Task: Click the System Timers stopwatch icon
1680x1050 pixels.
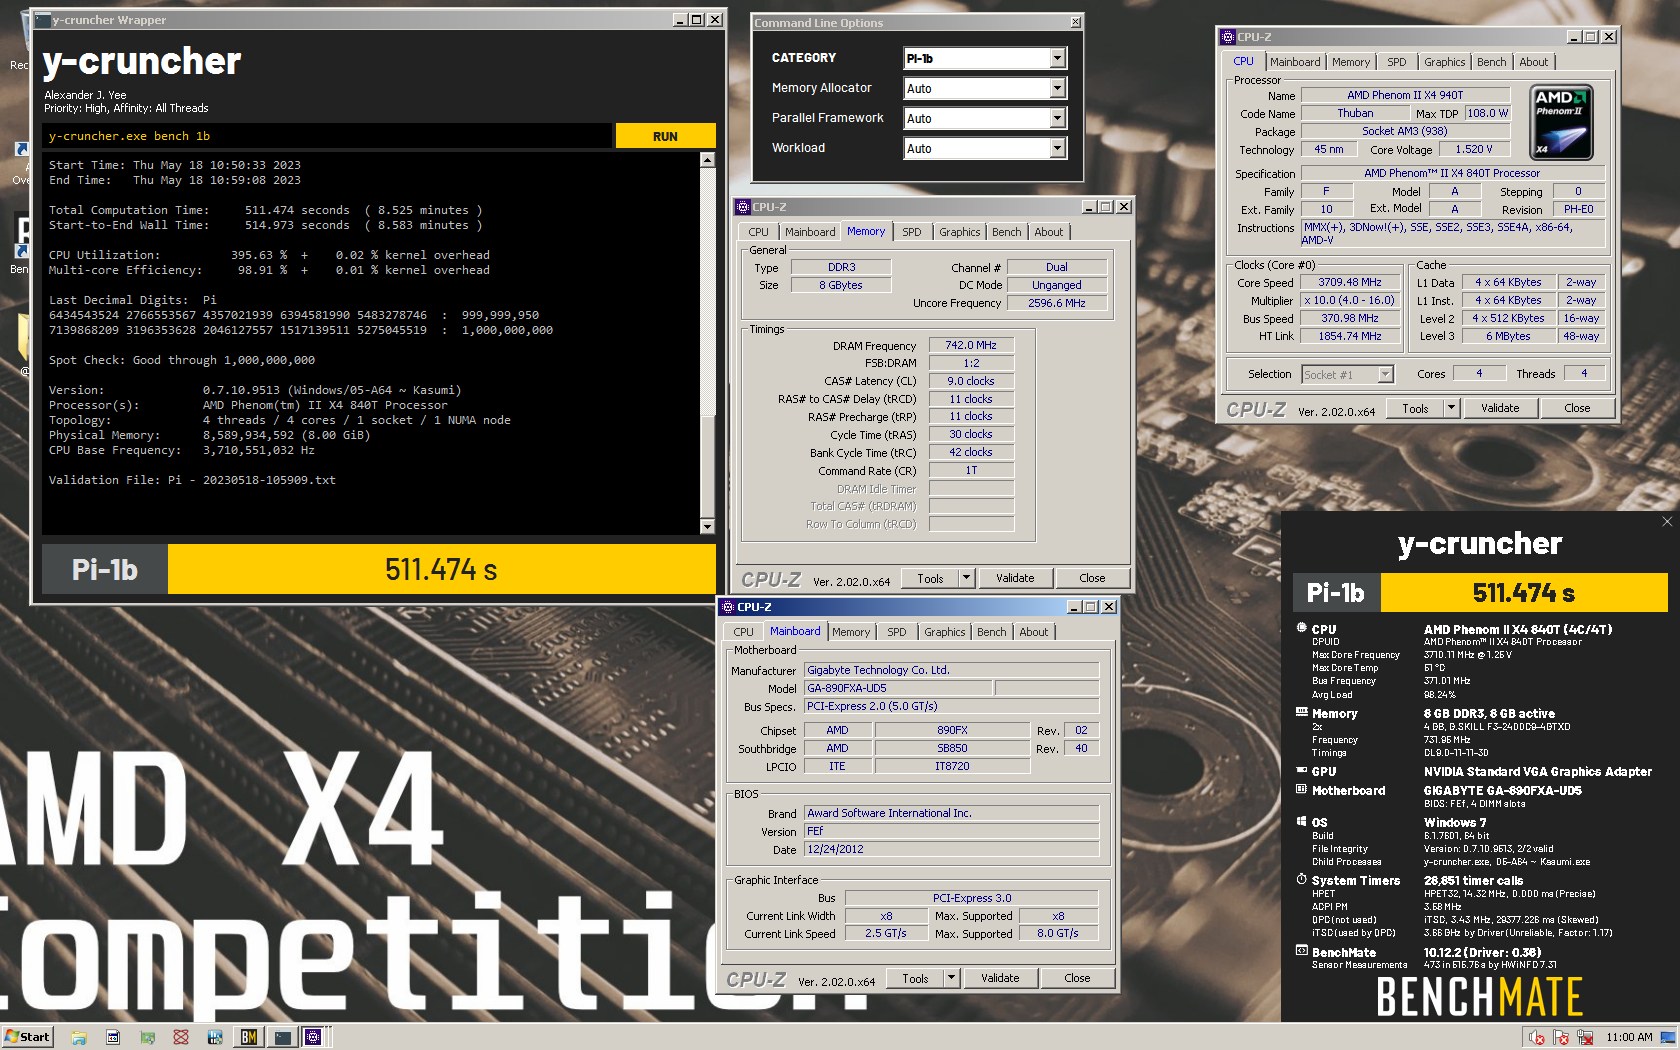Action: 1301,880
